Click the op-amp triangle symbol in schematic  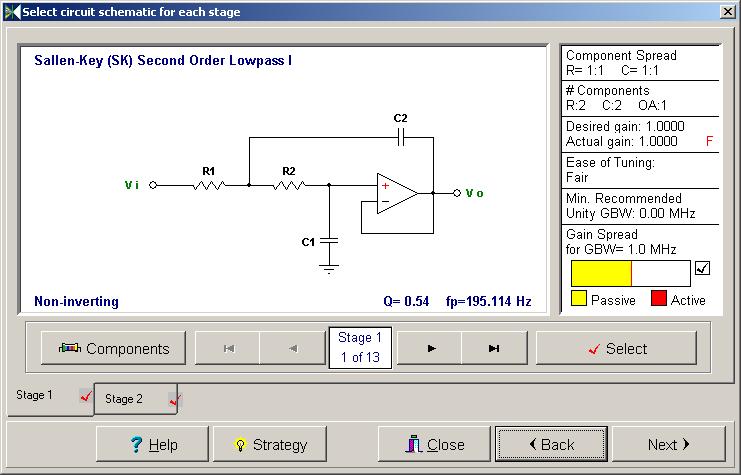[396, 193]
